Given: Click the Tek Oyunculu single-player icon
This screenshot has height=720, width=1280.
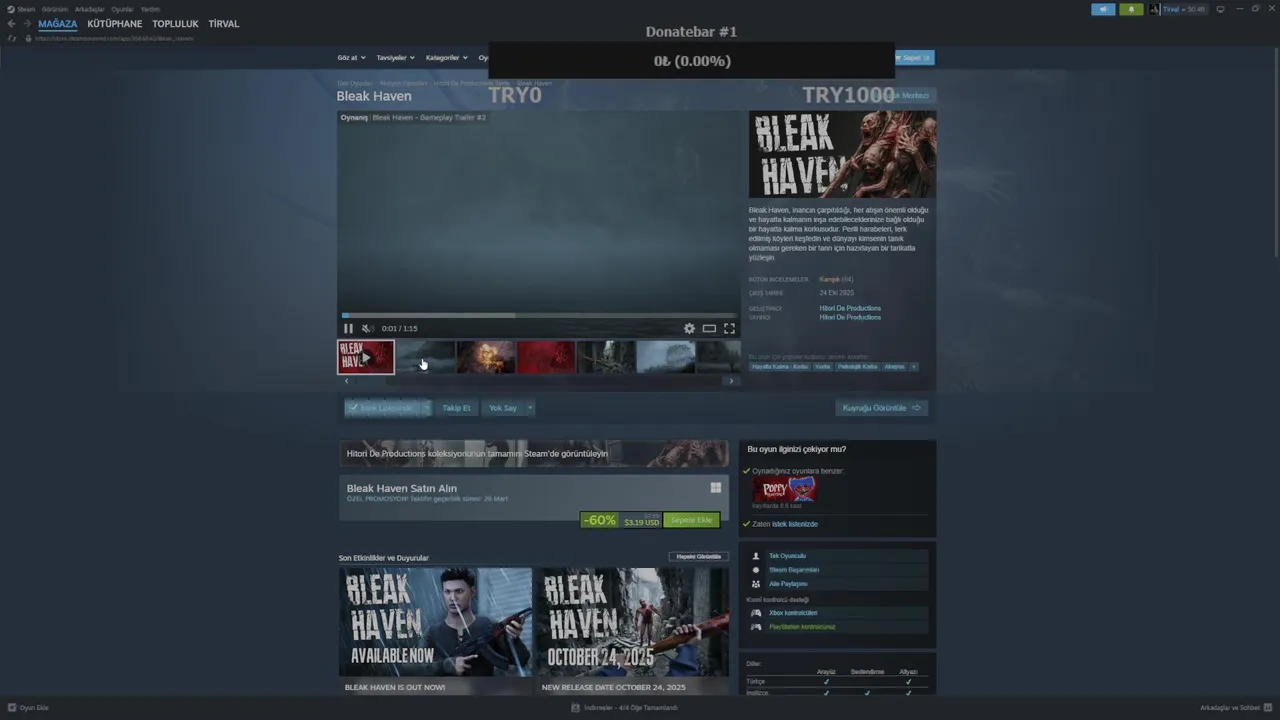Looking at the screenshot, I should click(x=756, y=556).
